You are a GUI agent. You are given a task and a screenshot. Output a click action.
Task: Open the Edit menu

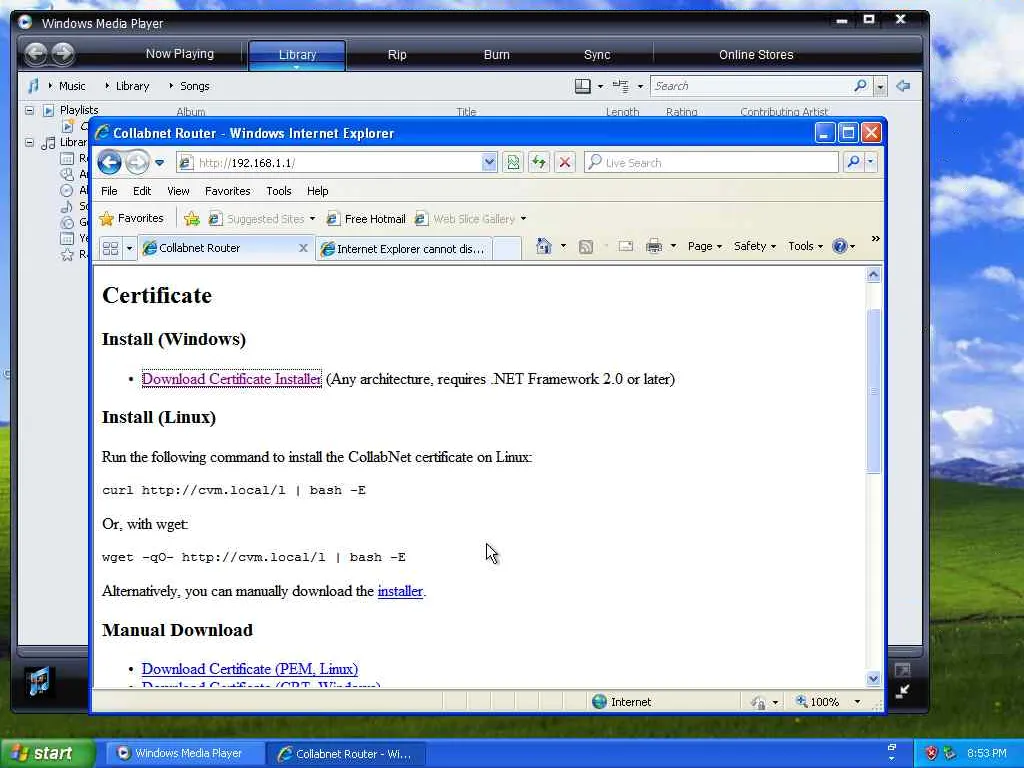(x=142, y=191)
